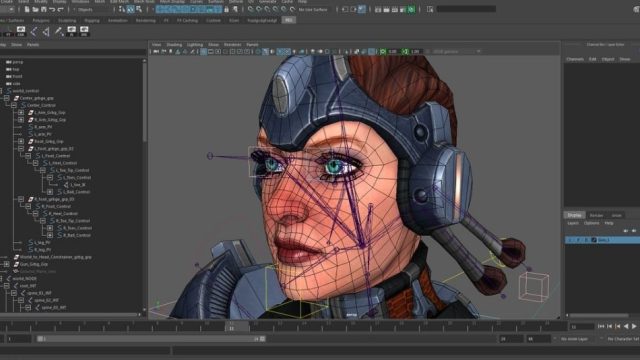Click the green IPR render icon
The height and width of the screenshot is (360, 640).
(x=411, y=9)
